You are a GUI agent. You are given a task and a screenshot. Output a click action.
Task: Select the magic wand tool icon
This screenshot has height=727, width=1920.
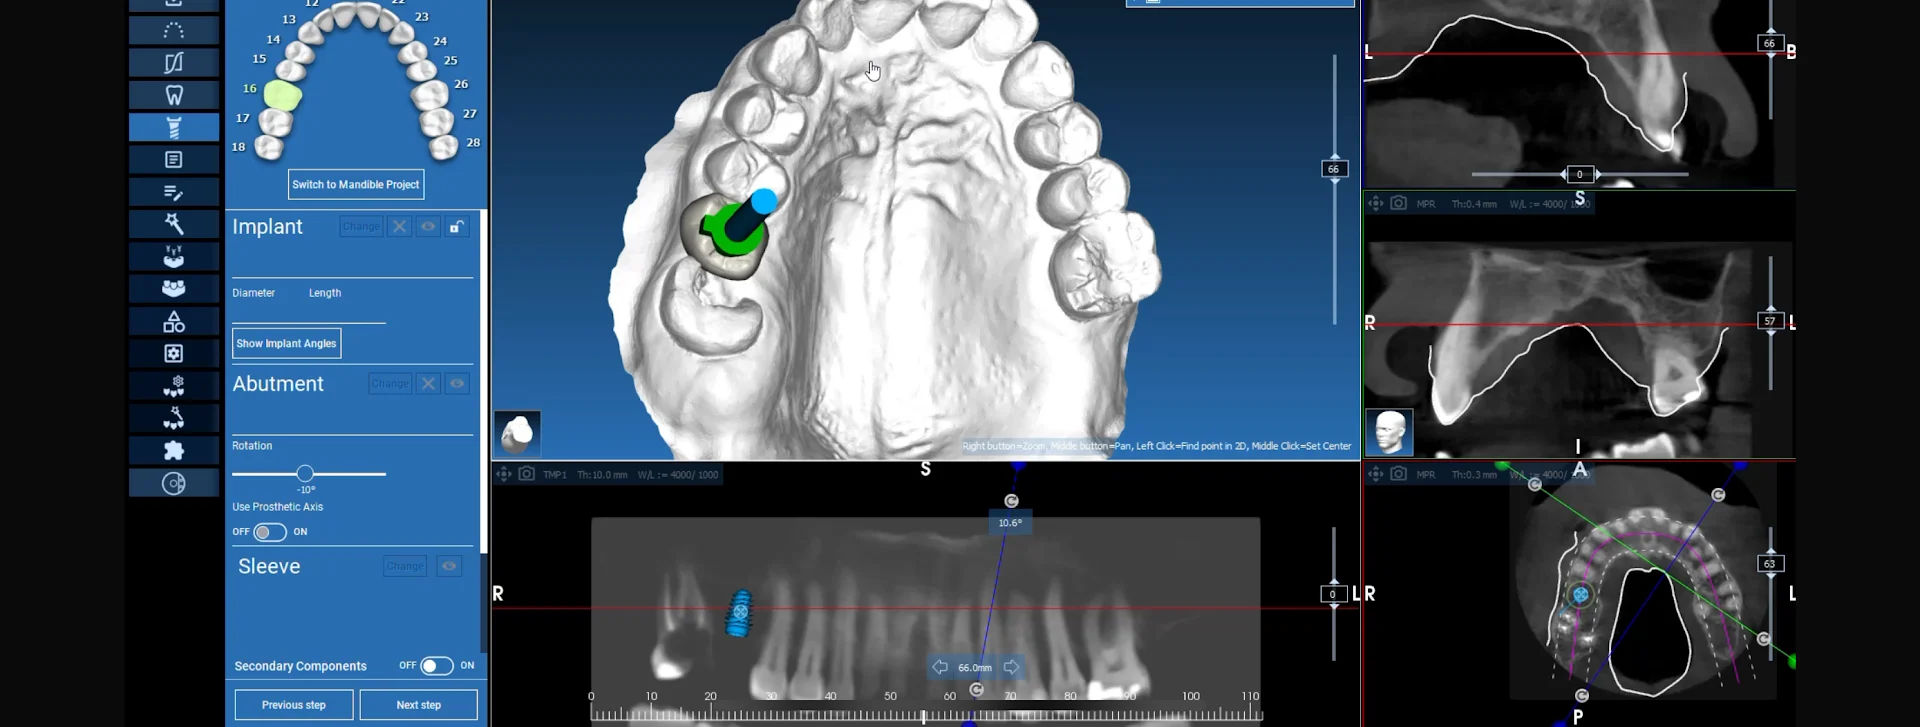click(174, 224)
